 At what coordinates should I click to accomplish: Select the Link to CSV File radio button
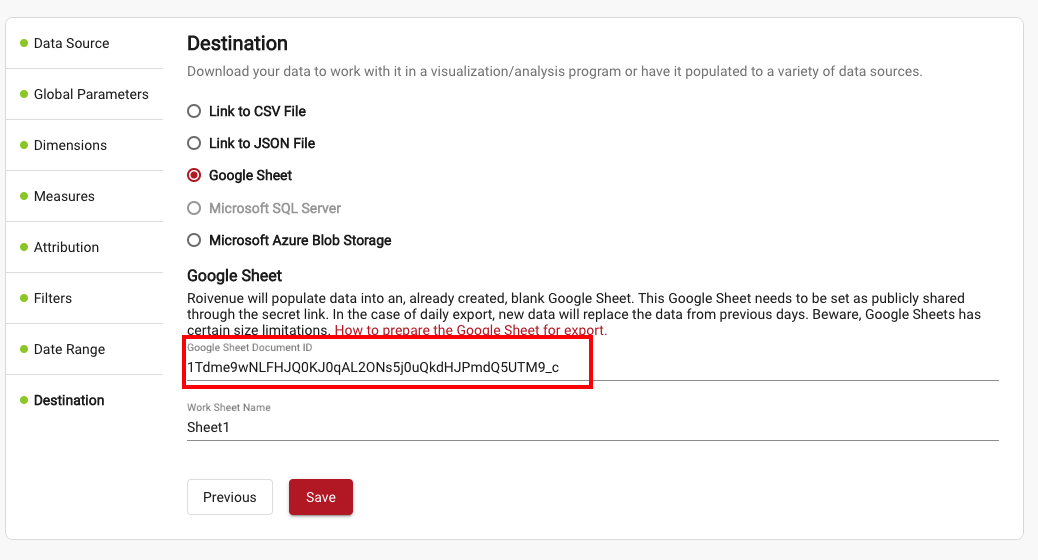coord(194,111)
